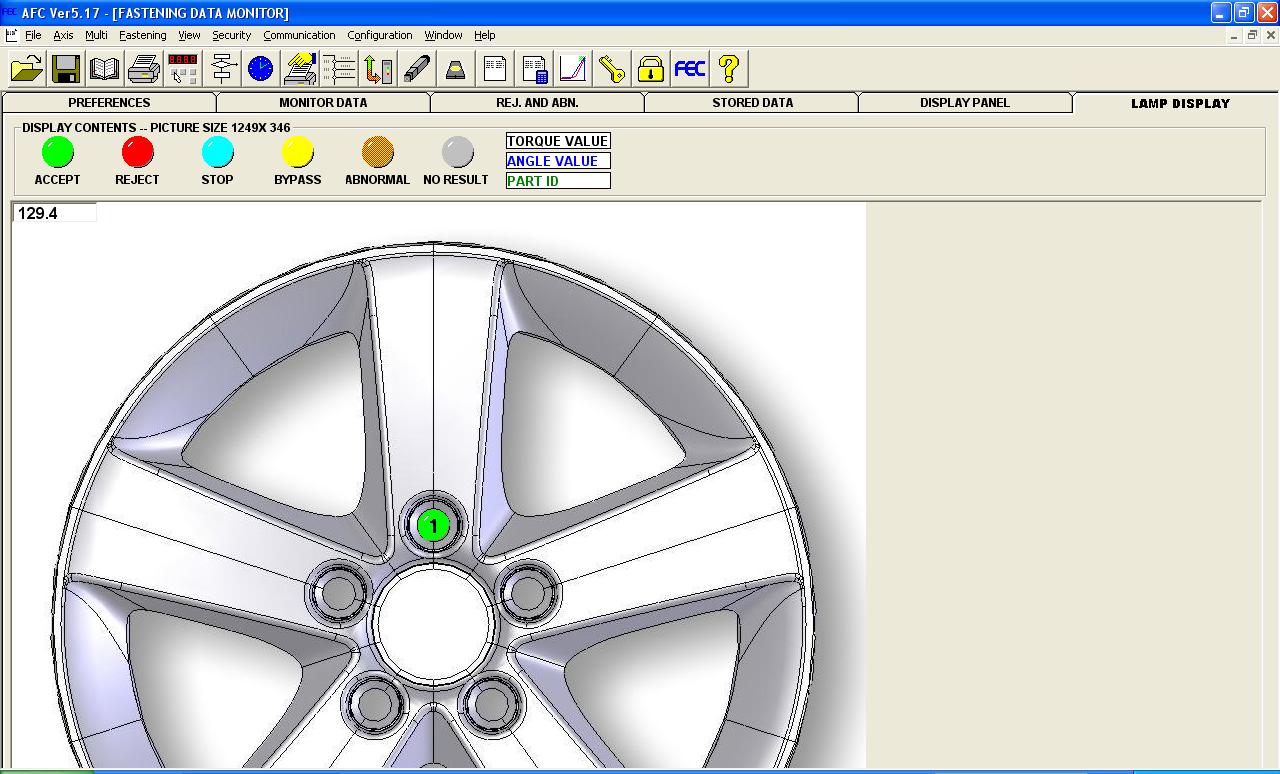The image size is (1280, 774).
Task: Open the File menu
Action: coord(33,35)
